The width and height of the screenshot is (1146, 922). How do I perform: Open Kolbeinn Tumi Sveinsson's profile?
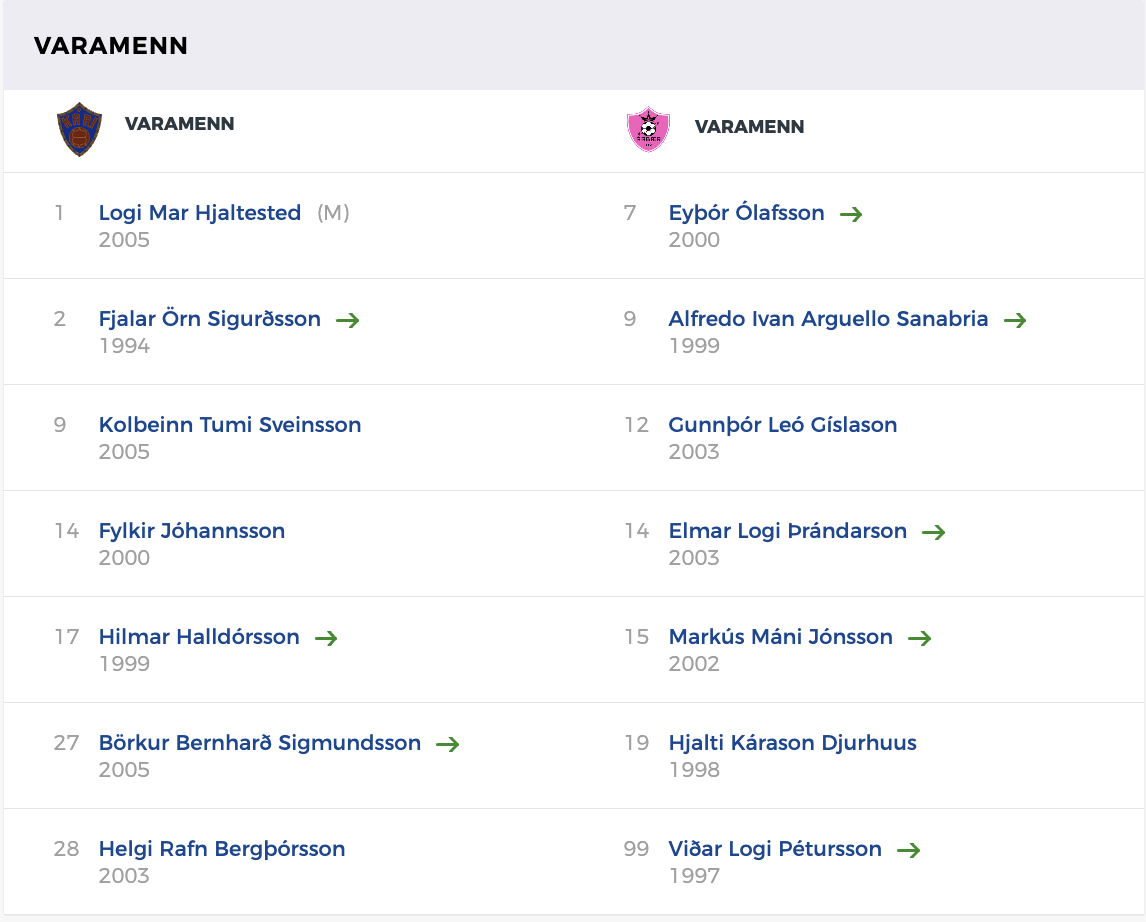230,425
